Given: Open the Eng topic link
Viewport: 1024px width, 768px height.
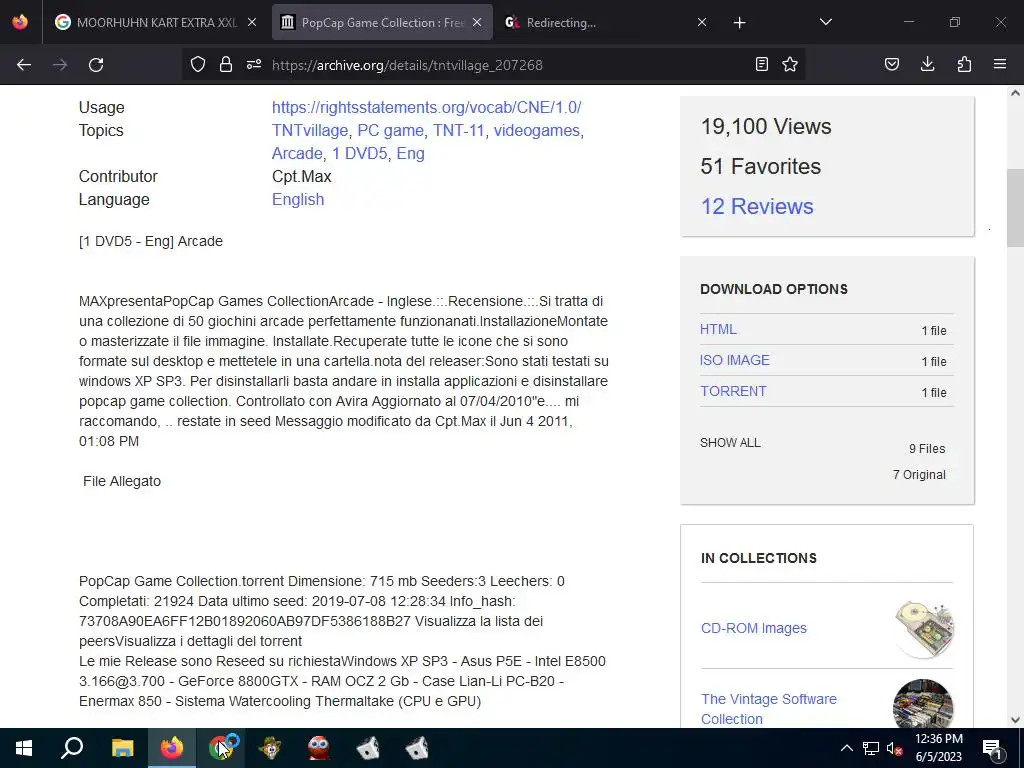Looking at the screenshot, I should pos(410,153).
